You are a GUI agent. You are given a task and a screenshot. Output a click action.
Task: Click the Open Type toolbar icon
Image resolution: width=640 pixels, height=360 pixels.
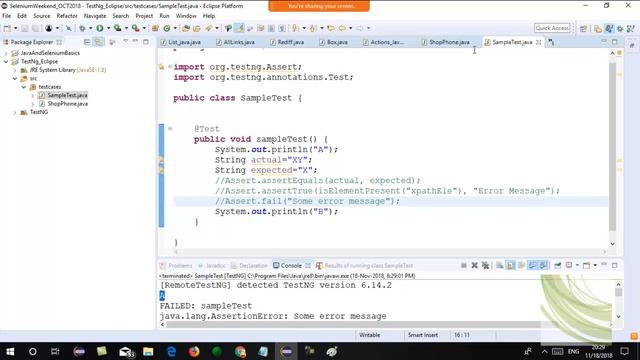tap(186, 28)
